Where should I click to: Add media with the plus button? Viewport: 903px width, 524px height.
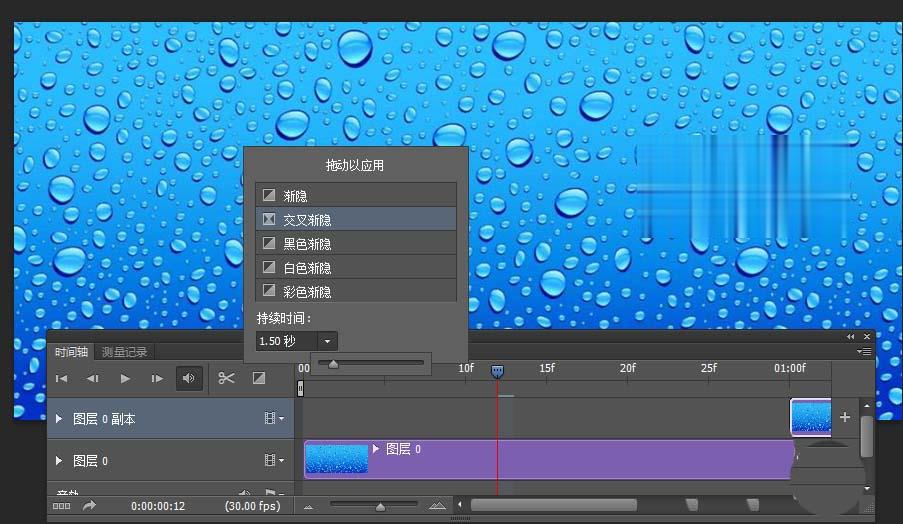tap(845, 417)
